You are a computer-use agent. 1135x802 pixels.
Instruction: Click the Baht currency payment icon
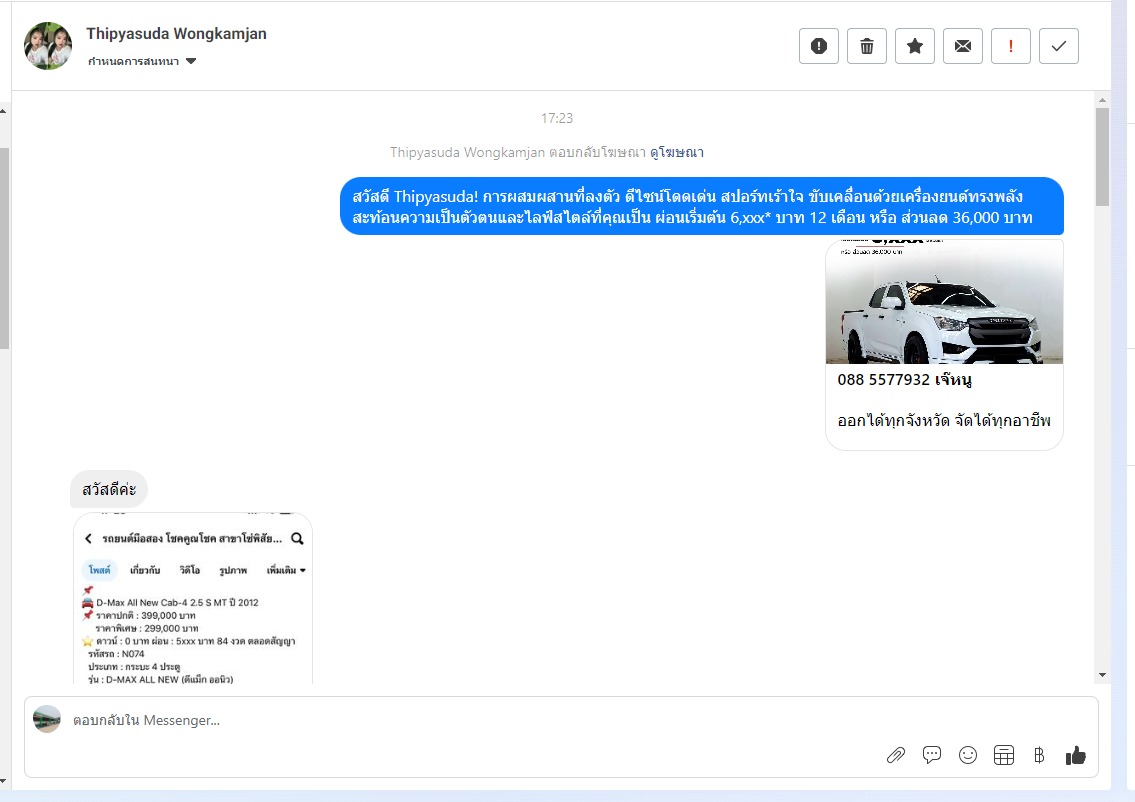(1039, 756)
